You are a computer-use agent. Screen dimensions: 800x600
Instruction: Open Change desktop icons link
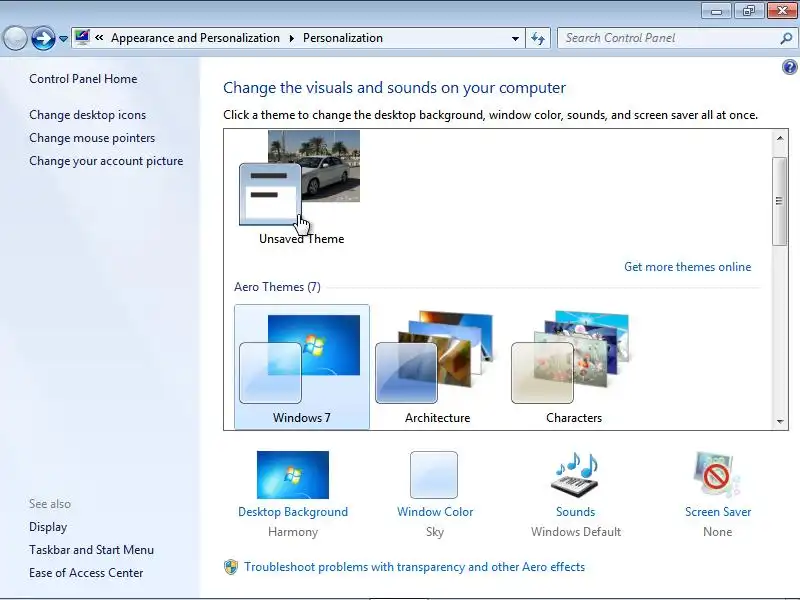click(87, 115)
